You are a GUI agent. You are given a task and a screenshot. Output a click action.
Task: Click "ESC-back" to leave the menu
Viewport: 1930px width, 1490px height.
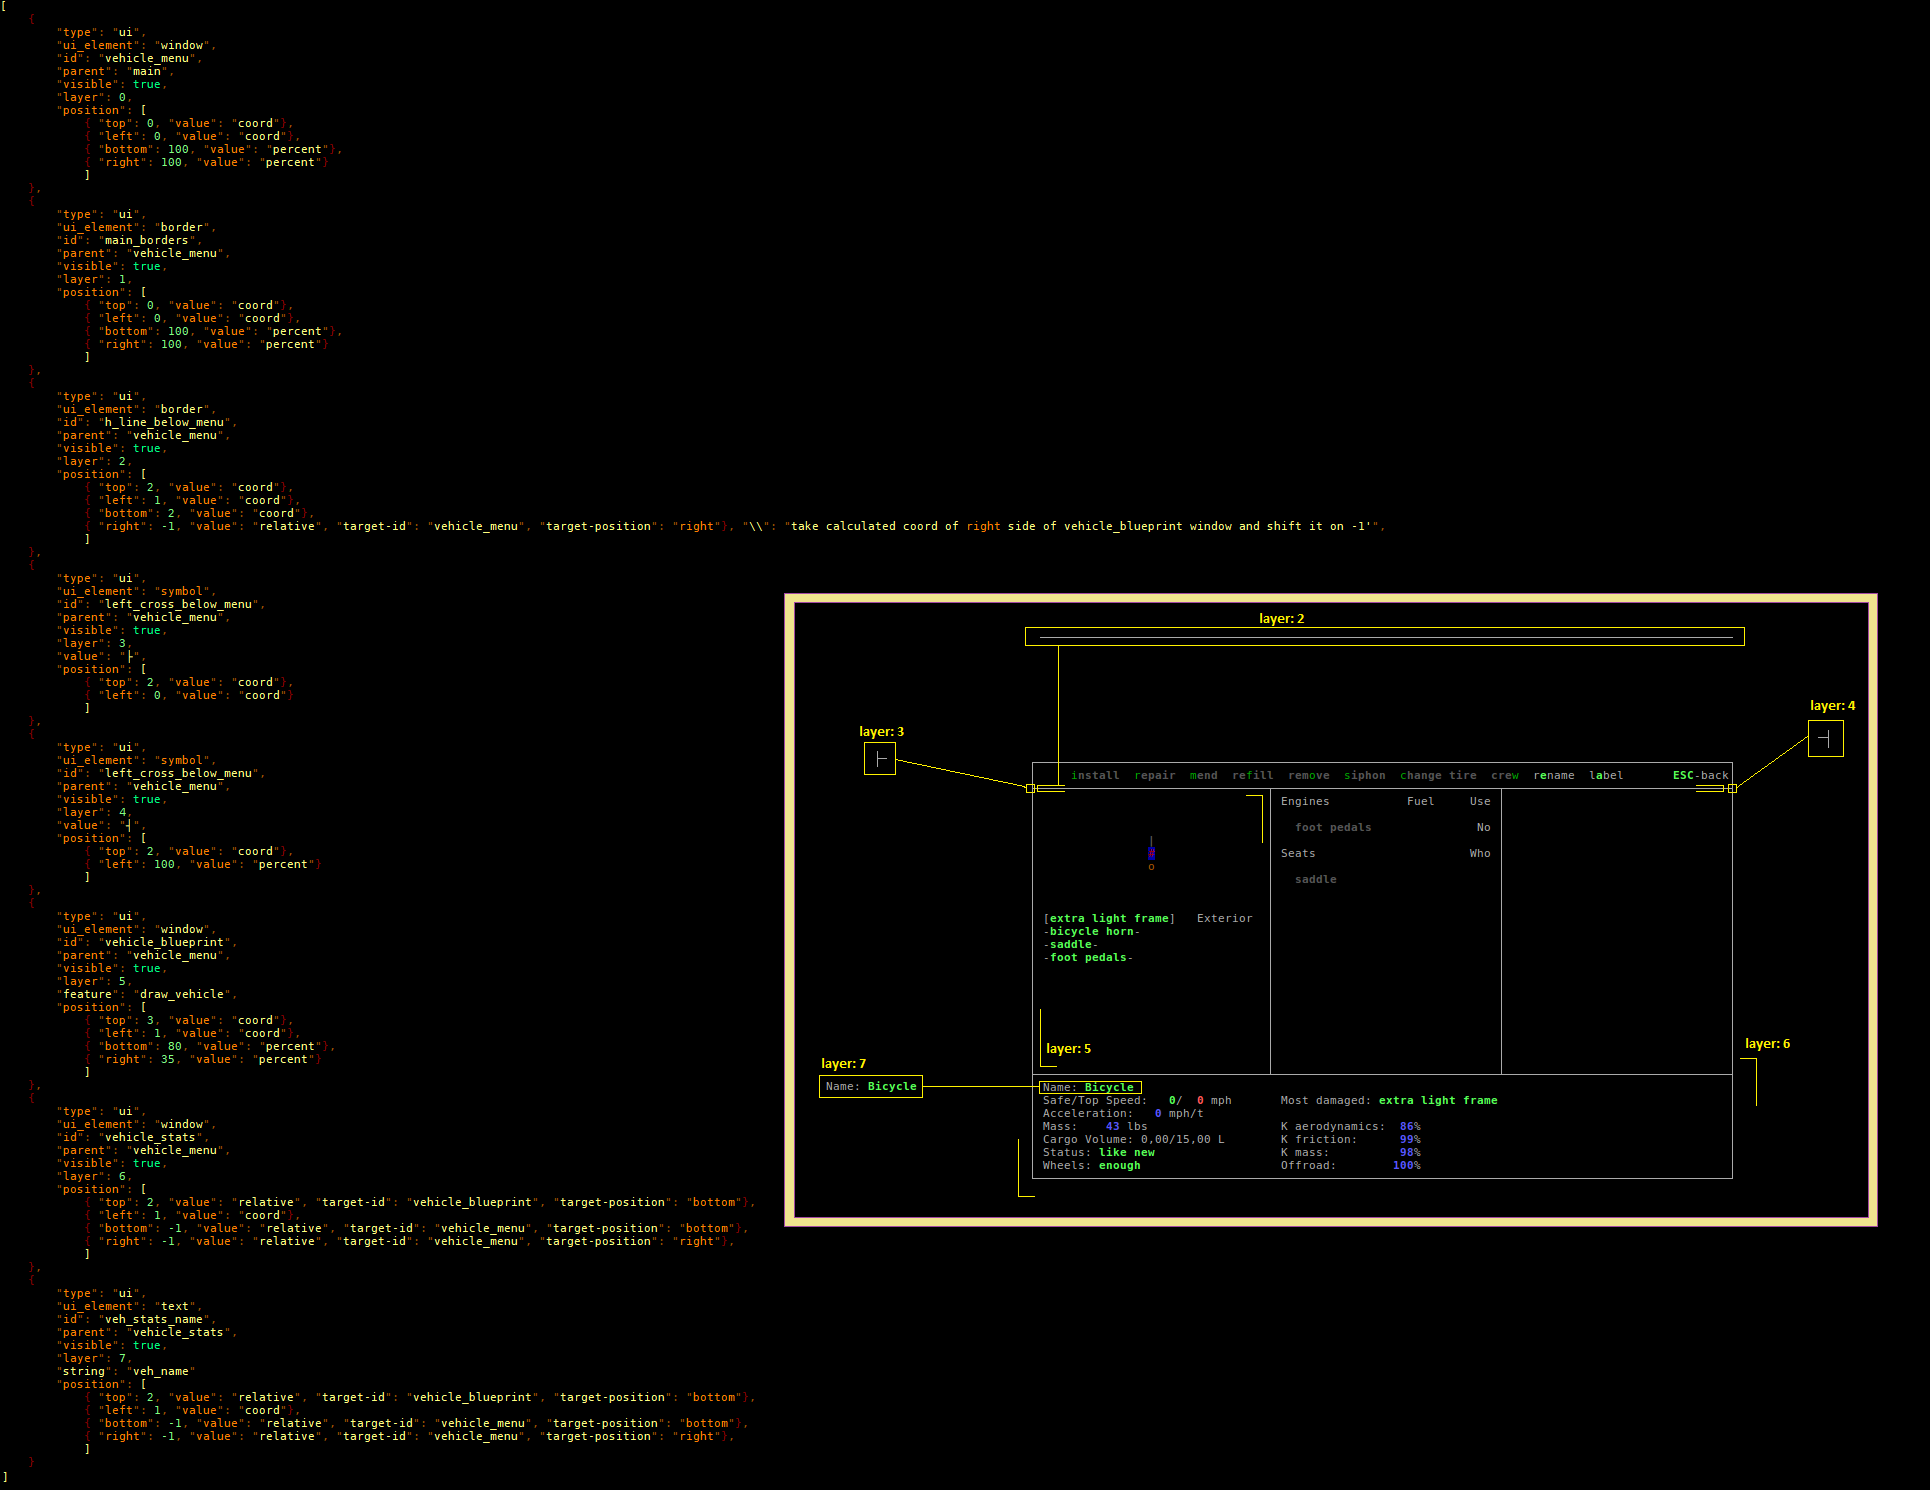pos(1700,775)
